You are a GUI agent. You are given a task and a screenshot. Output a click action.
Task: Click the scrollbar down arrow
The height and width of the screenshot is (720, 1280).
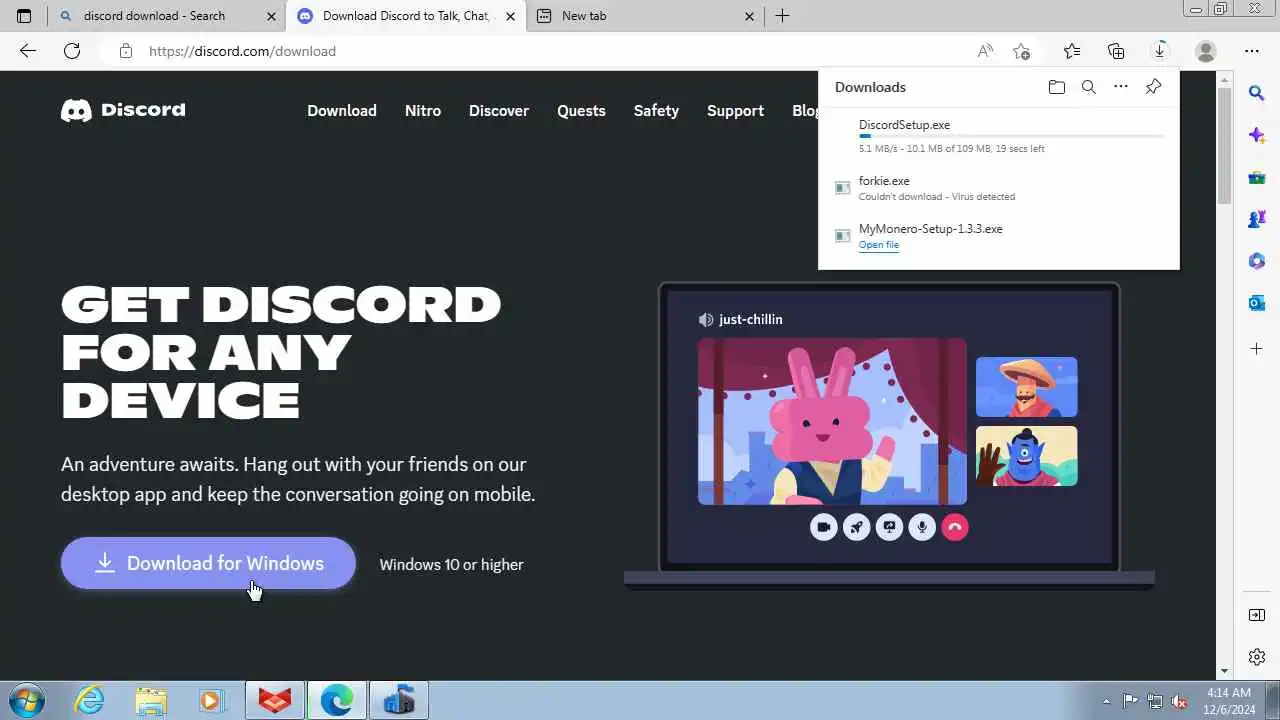click(x=1224, y=671)
